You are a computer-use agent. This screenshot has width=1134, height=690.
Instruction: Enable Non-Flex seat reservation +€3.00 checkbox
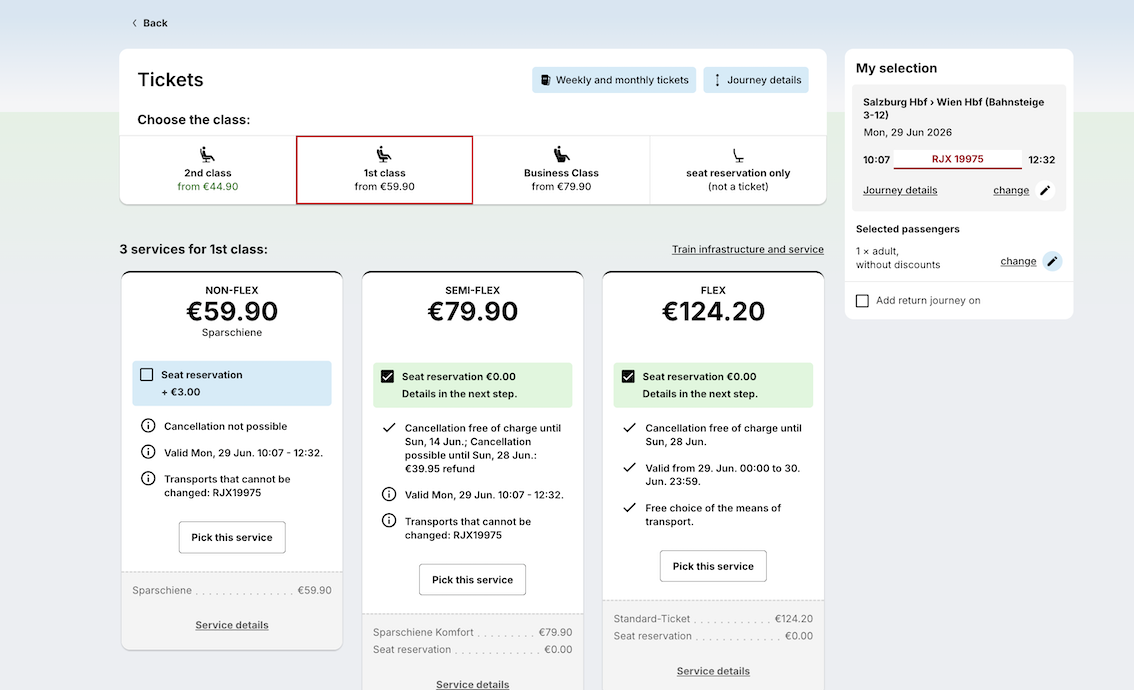(147, 375)
